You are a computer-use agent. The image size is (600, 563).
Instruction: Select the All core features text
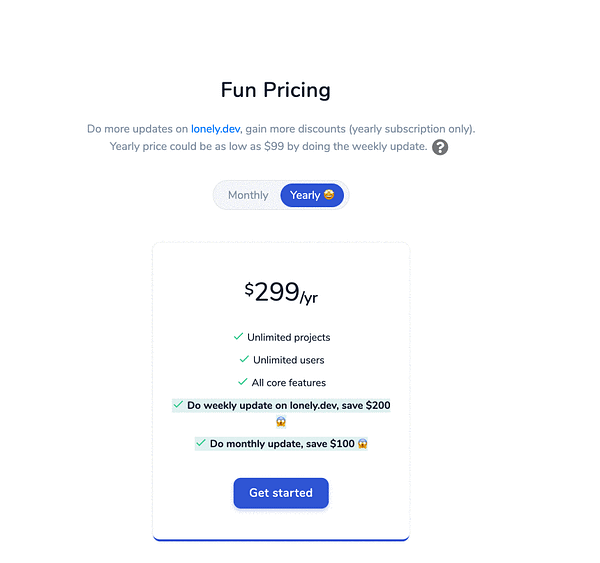click(288, 383)
